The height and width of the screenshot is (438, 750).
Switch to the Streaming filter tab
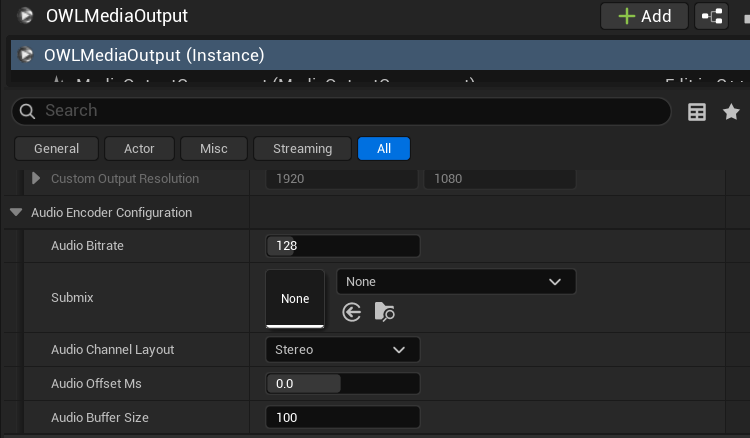point(302,149)
